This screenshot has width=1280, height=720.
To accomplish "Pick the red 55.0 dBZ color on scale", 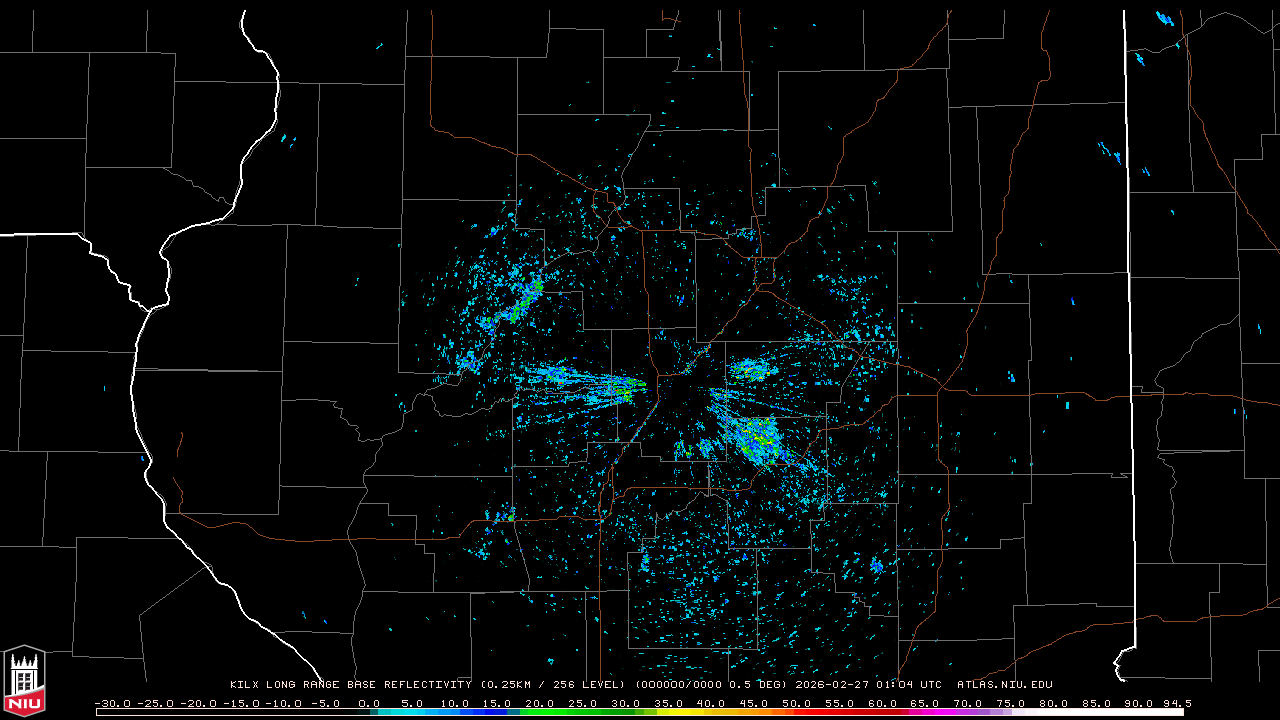I will pyautogui.click(x=840, y=712).
